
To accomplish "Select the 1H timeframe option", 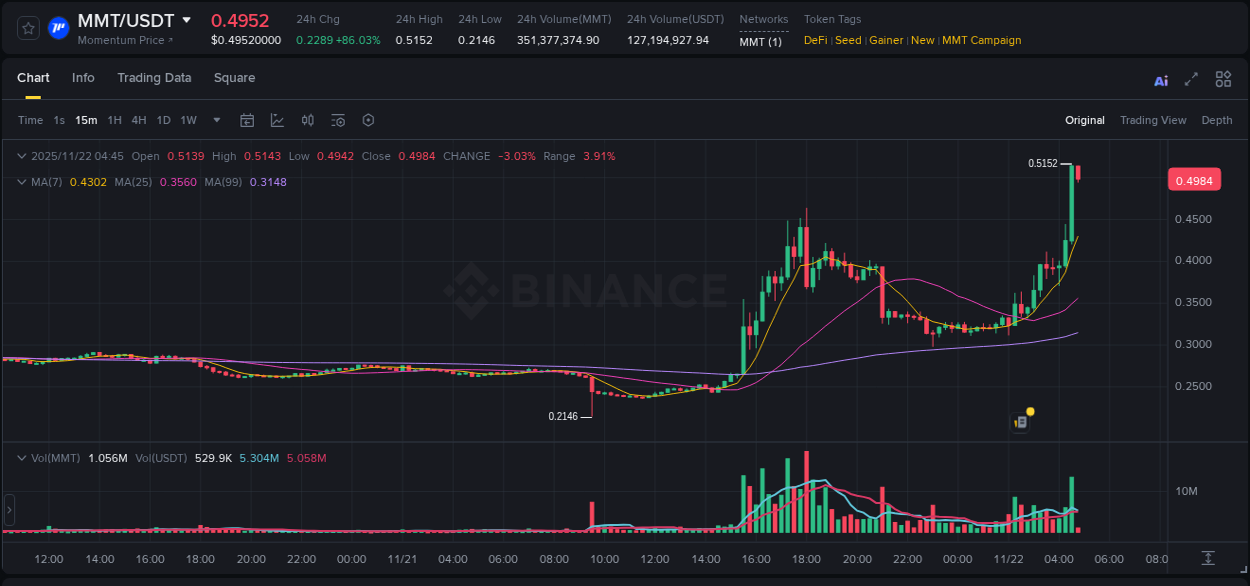I will [x=115, y=120].
